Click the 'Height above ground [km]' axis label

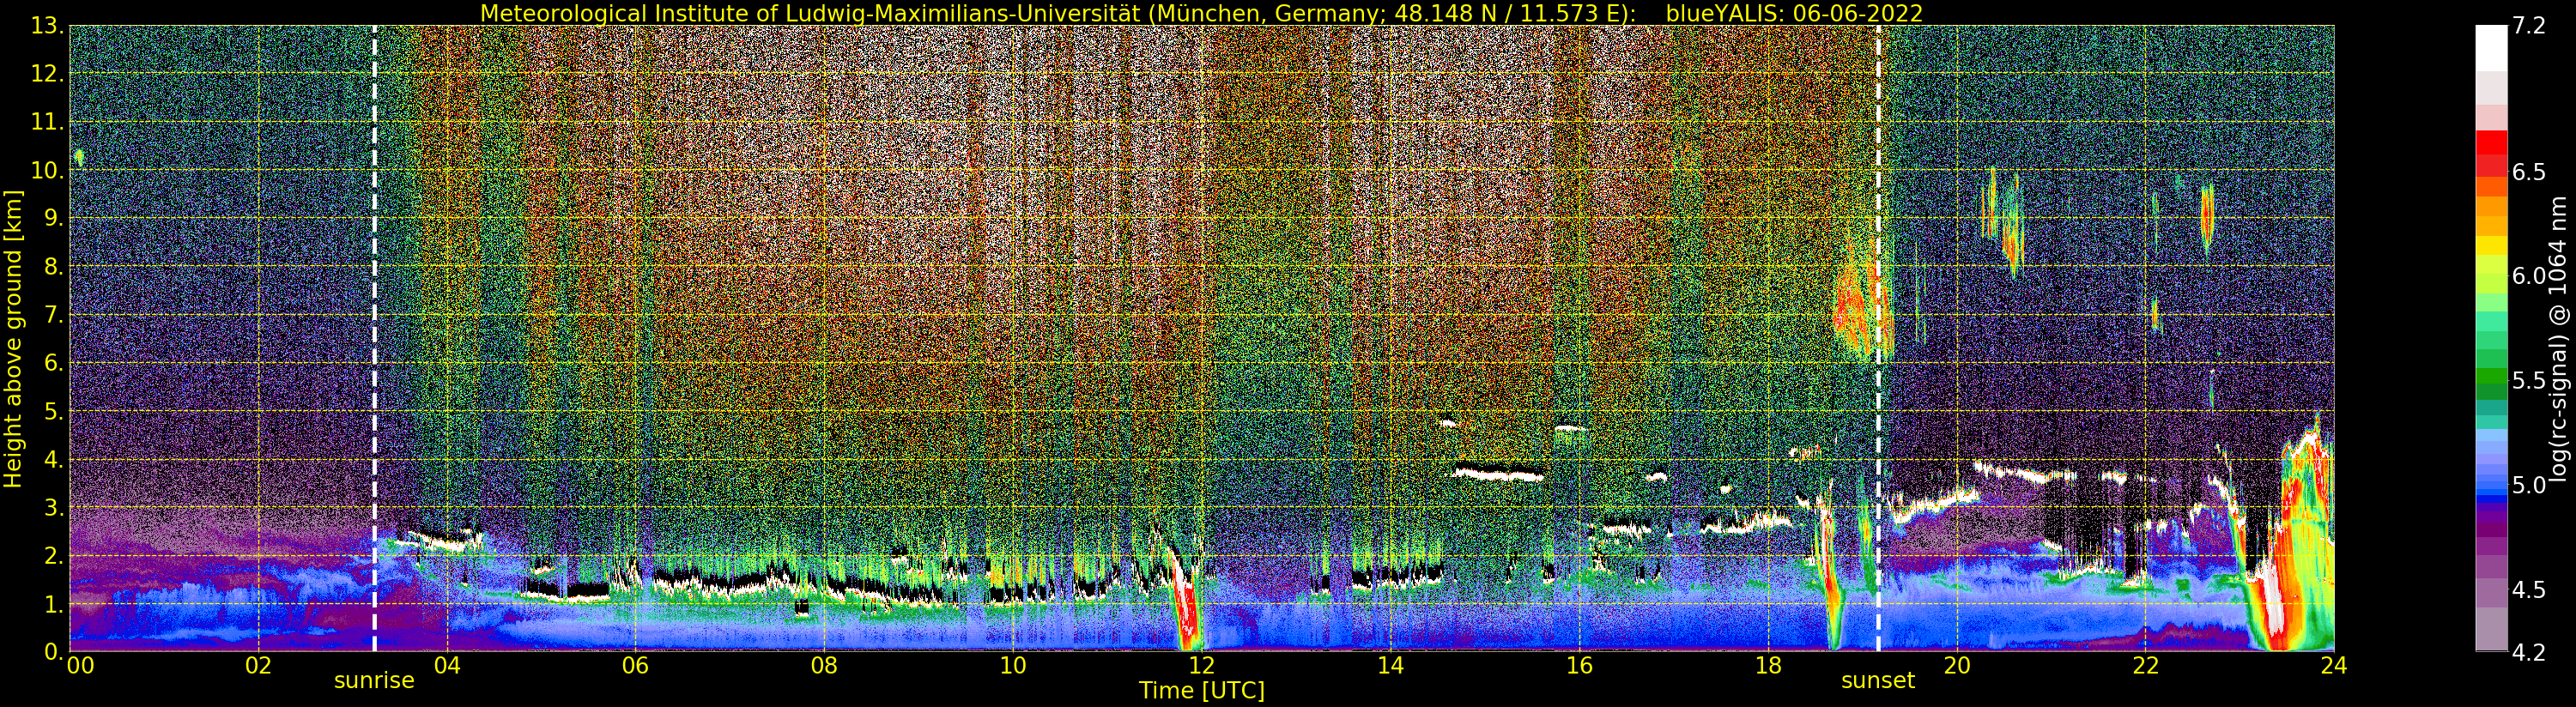pos(13,338)
